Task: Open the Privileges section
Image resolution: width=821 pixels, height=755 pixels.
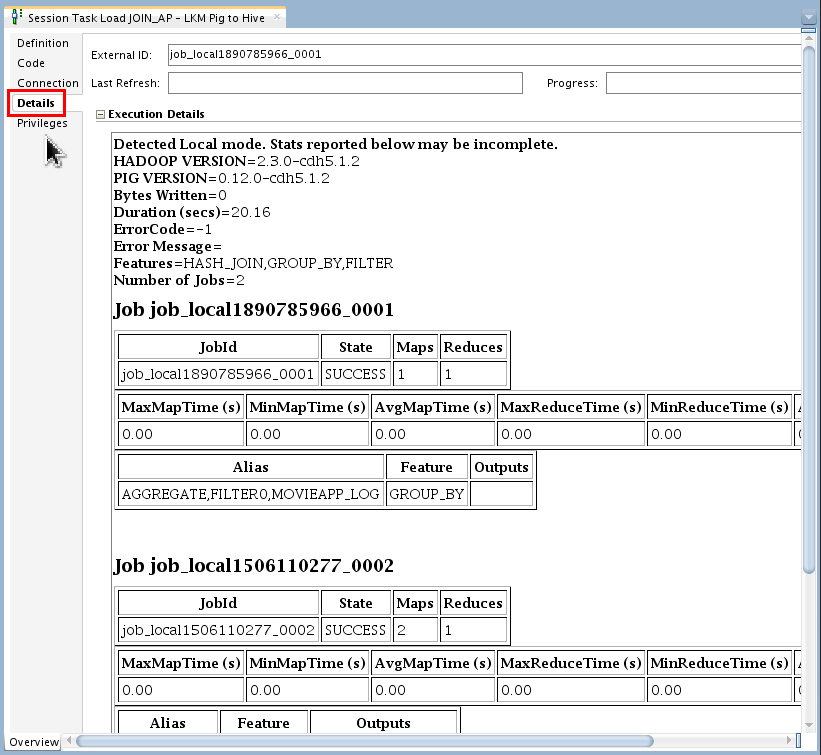Action: click(42, 123)
